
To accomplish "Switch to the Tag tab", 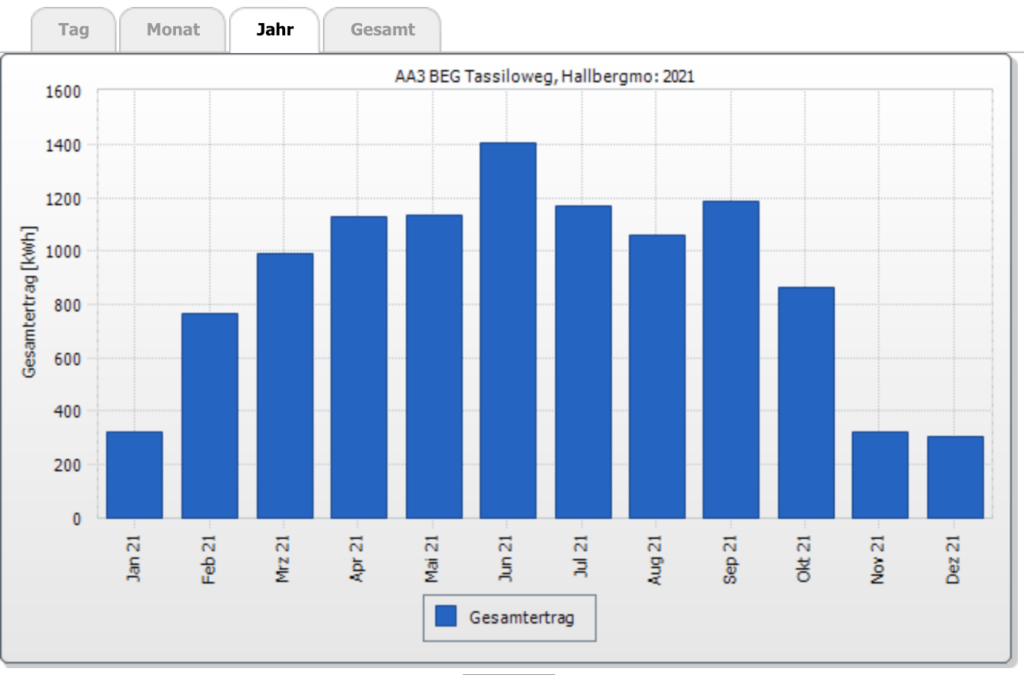I will (73, 30).
